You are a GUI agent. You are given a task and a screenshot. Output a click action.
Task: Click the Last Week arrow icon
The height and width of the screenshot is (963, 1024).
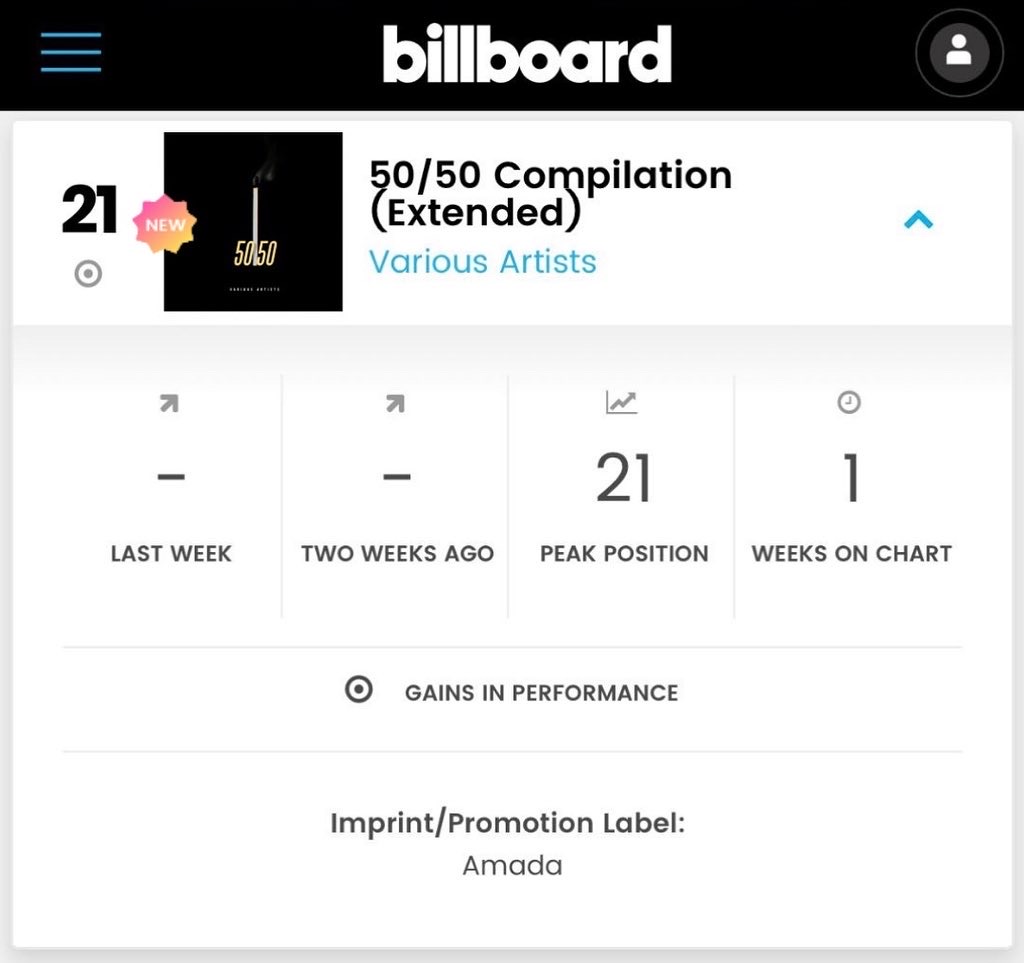pyautogui.click(x=170, y=403)
